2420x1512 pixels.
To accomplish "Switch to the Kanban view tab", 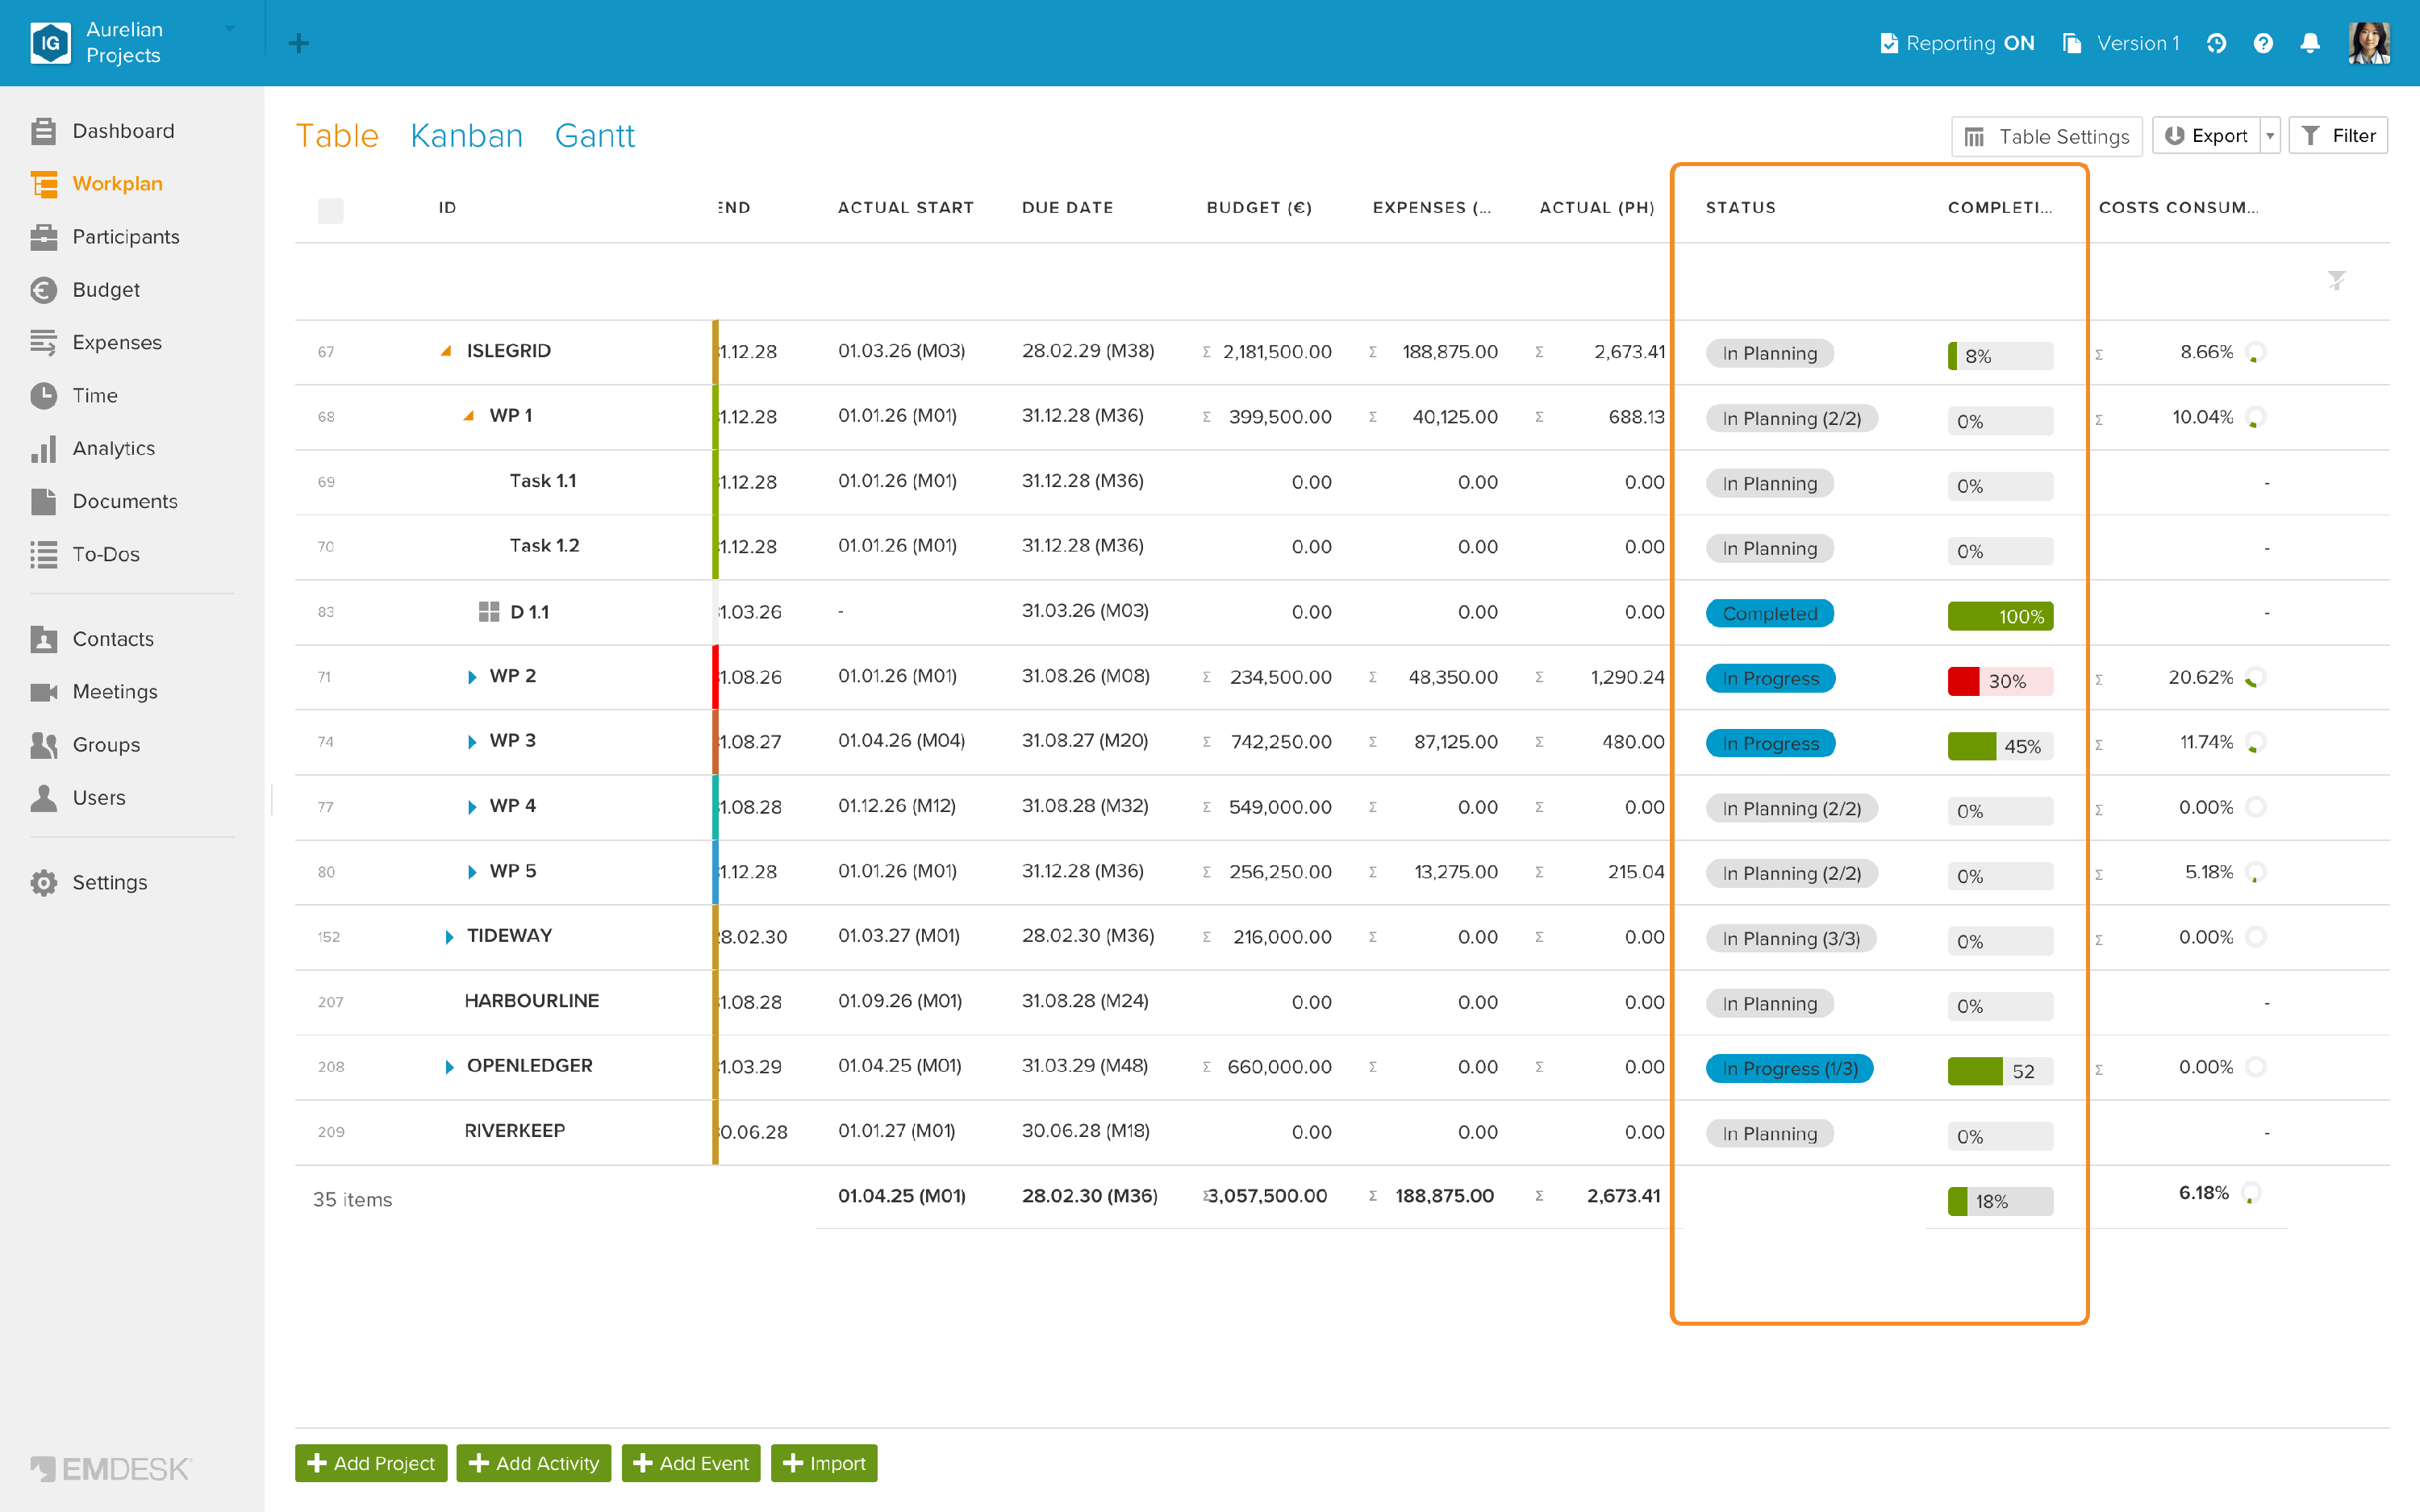I will pos(467,136).
